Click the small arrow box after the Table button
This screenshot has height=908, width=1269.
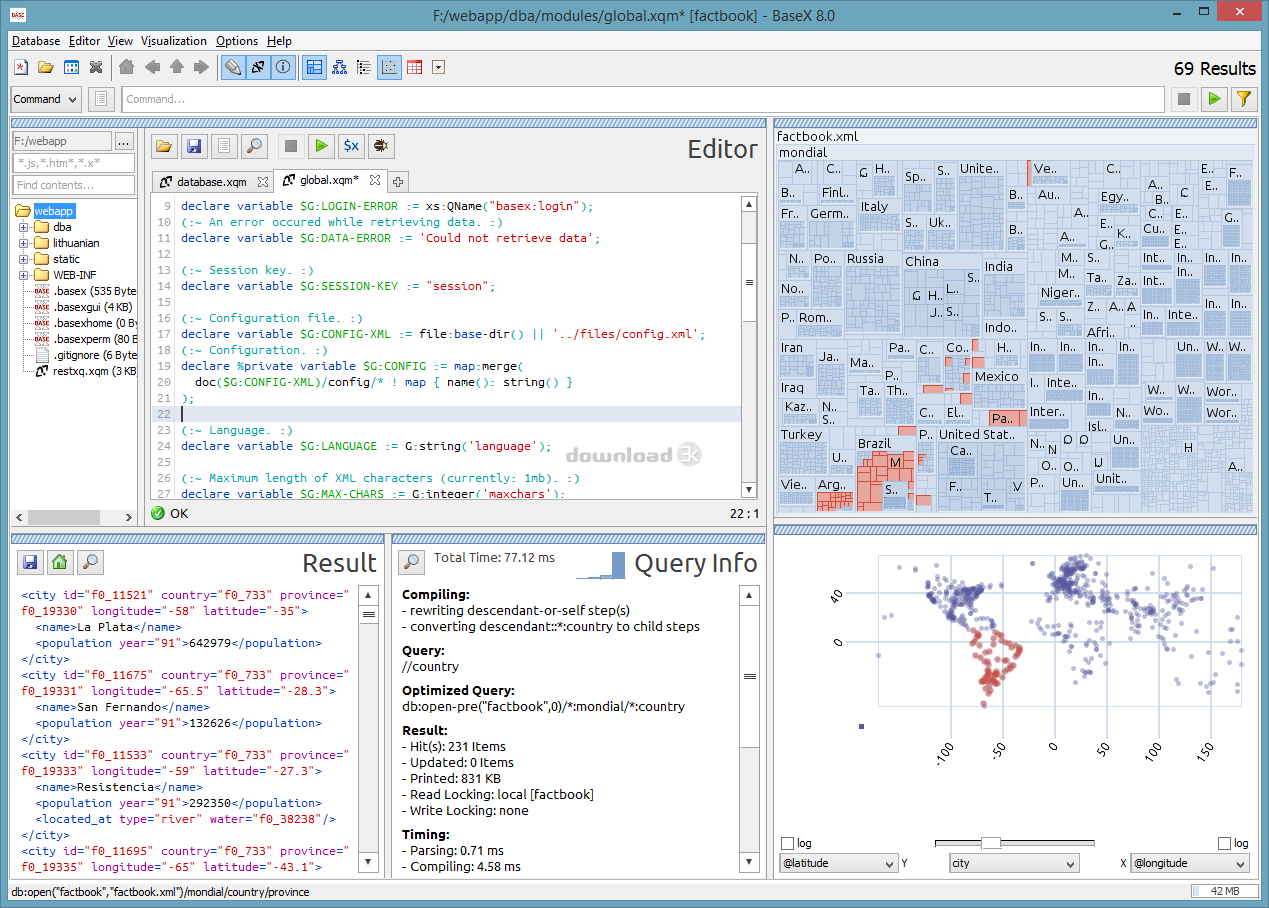point(438,68)
